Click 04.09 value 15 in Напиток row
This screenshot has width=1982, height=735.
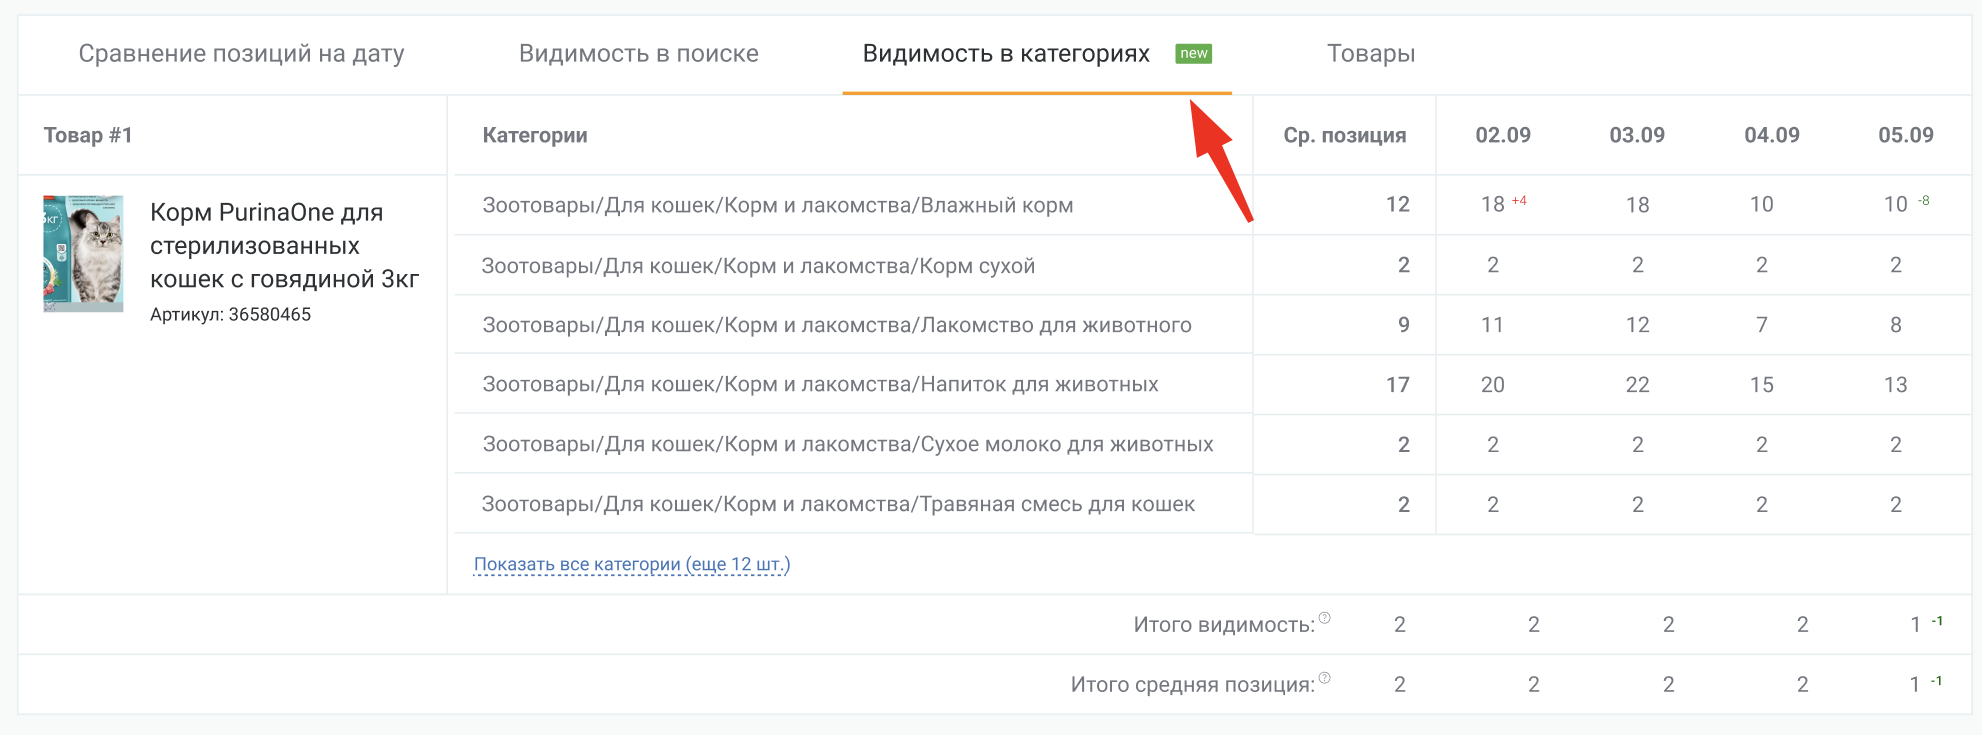(x=1762, y=385)
